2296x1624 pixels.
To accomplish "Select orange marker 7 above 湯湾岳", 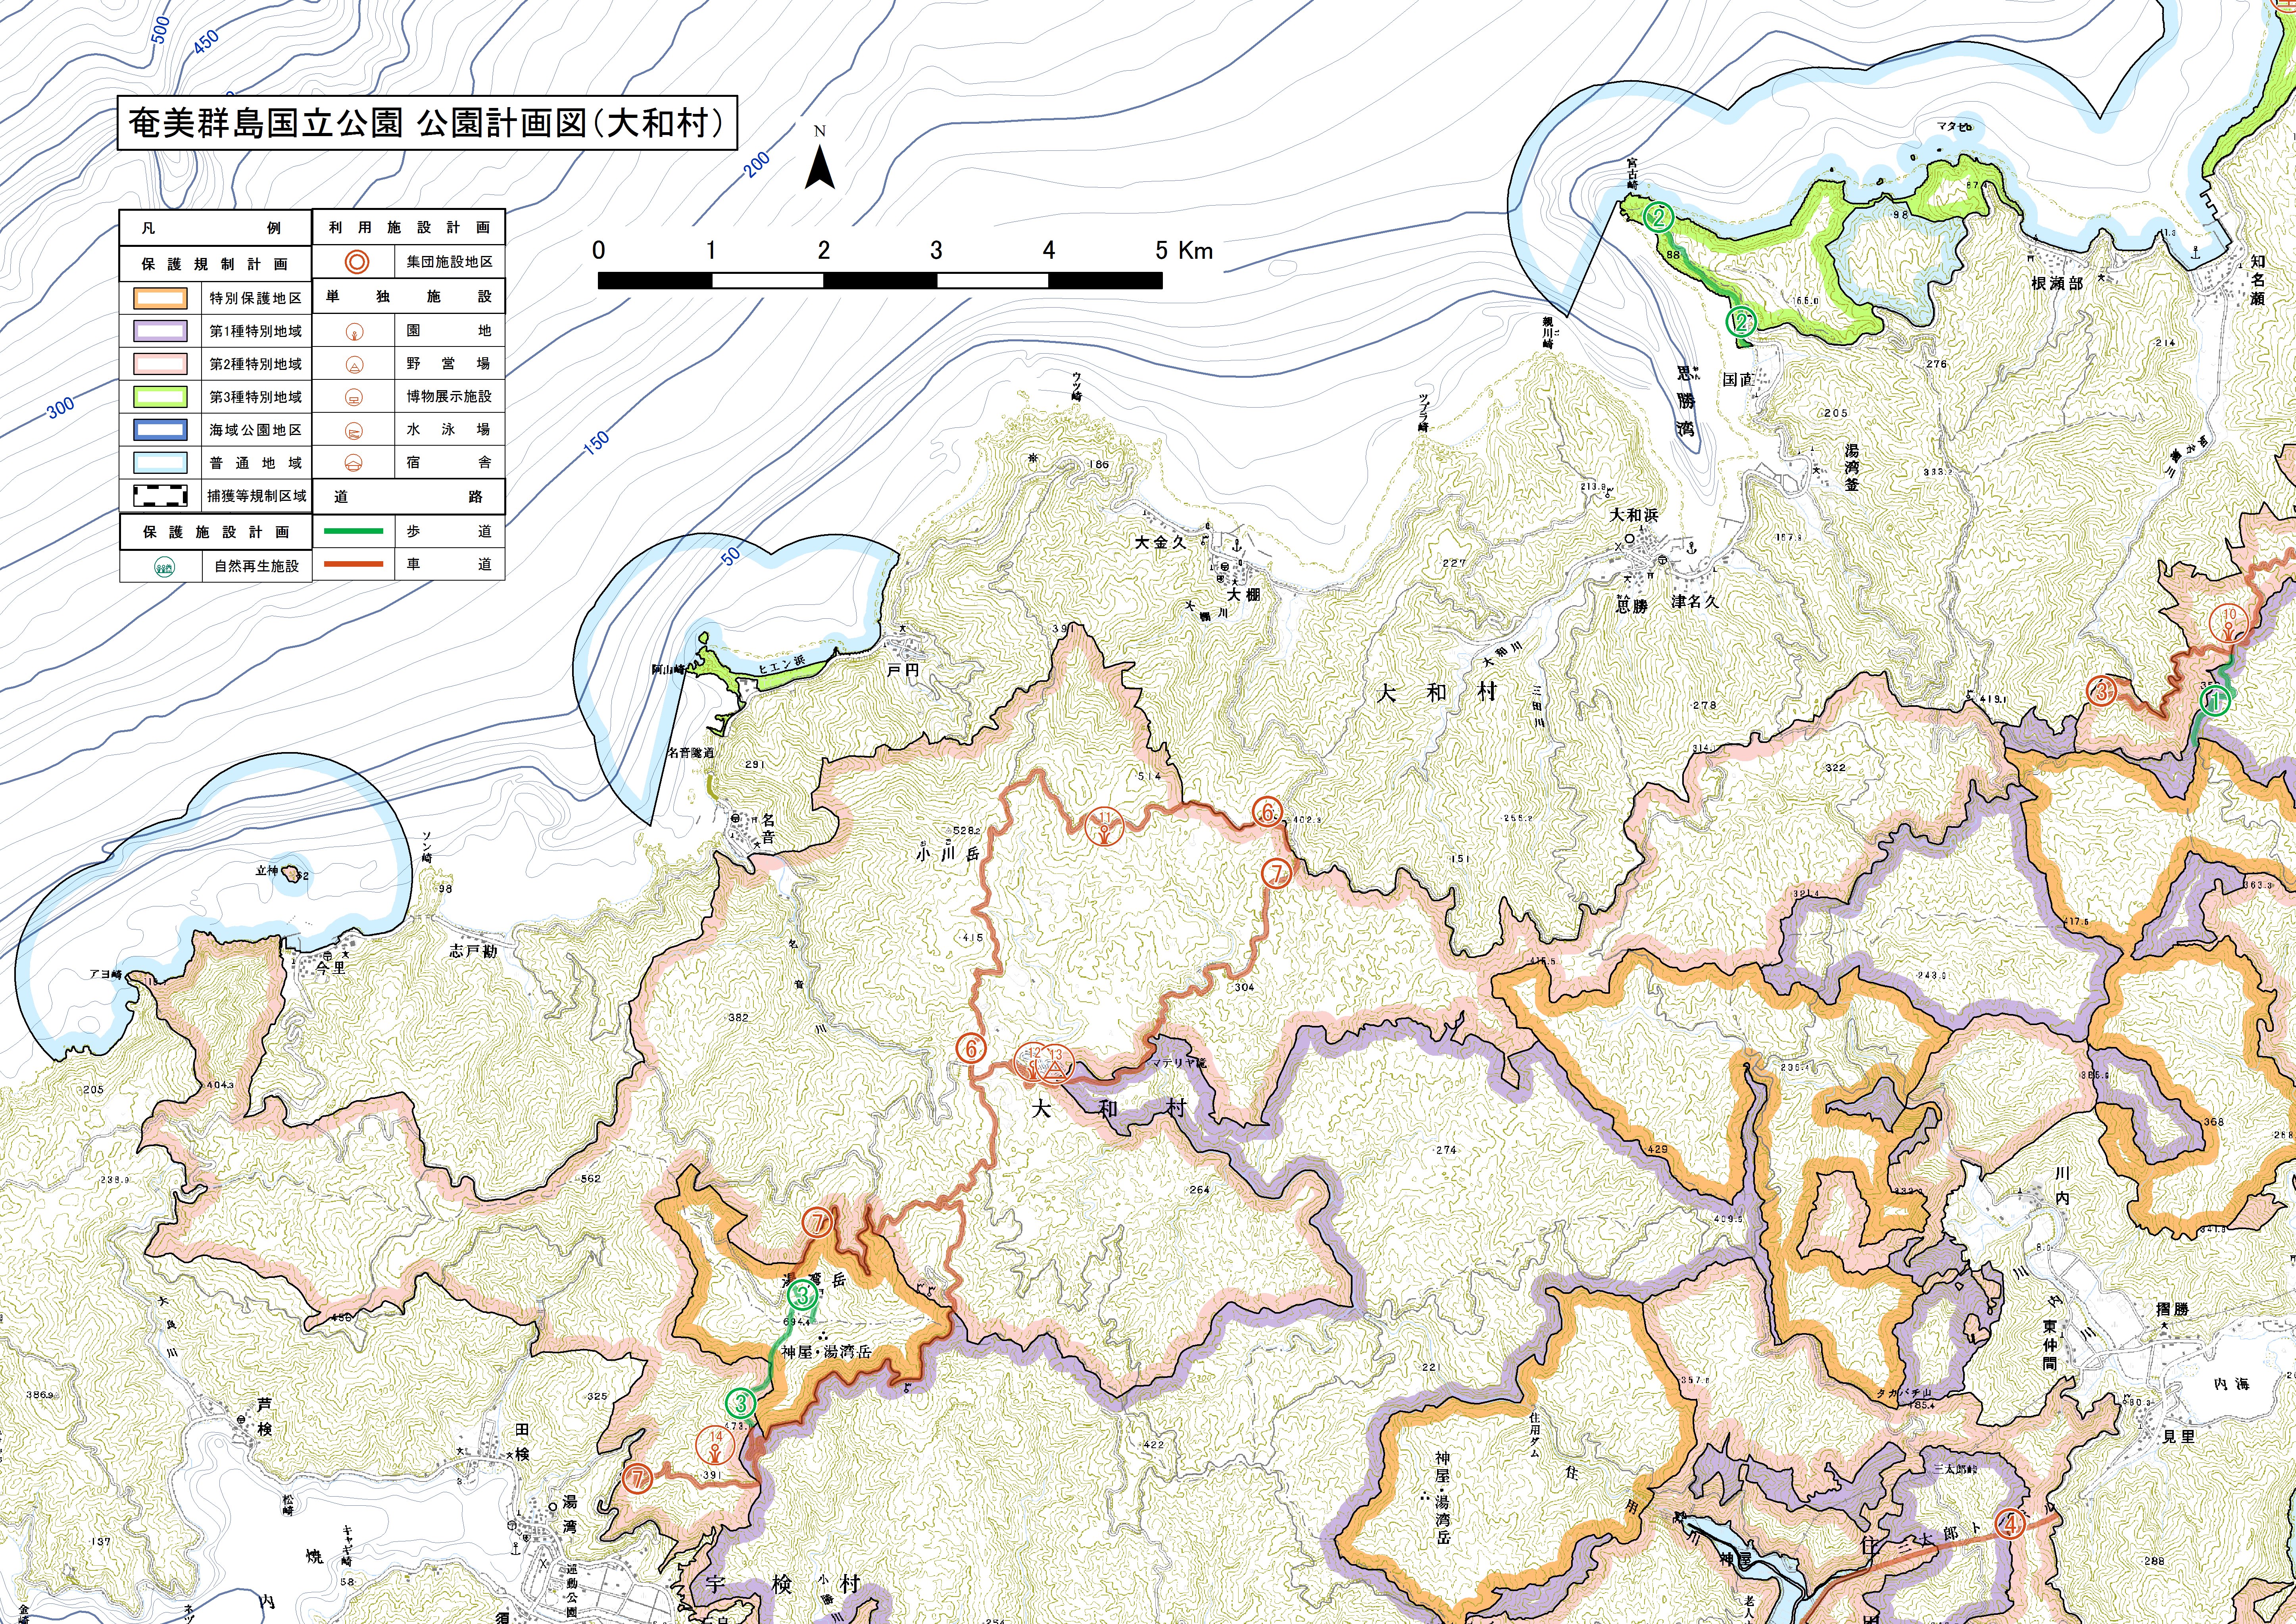I will pyautogui.click(x=818, y=1221).
